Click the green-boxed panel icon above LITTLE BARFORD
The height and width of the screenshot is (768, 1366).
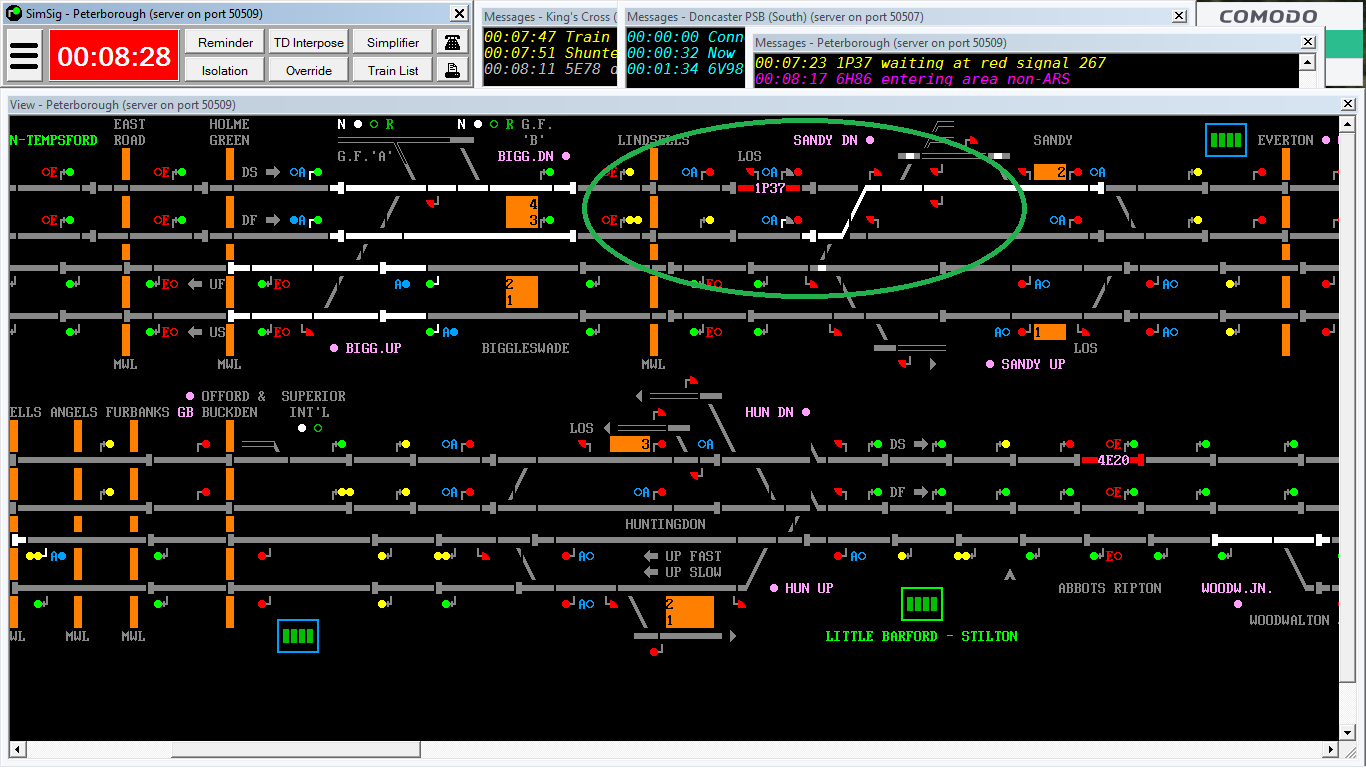point(922,604)
